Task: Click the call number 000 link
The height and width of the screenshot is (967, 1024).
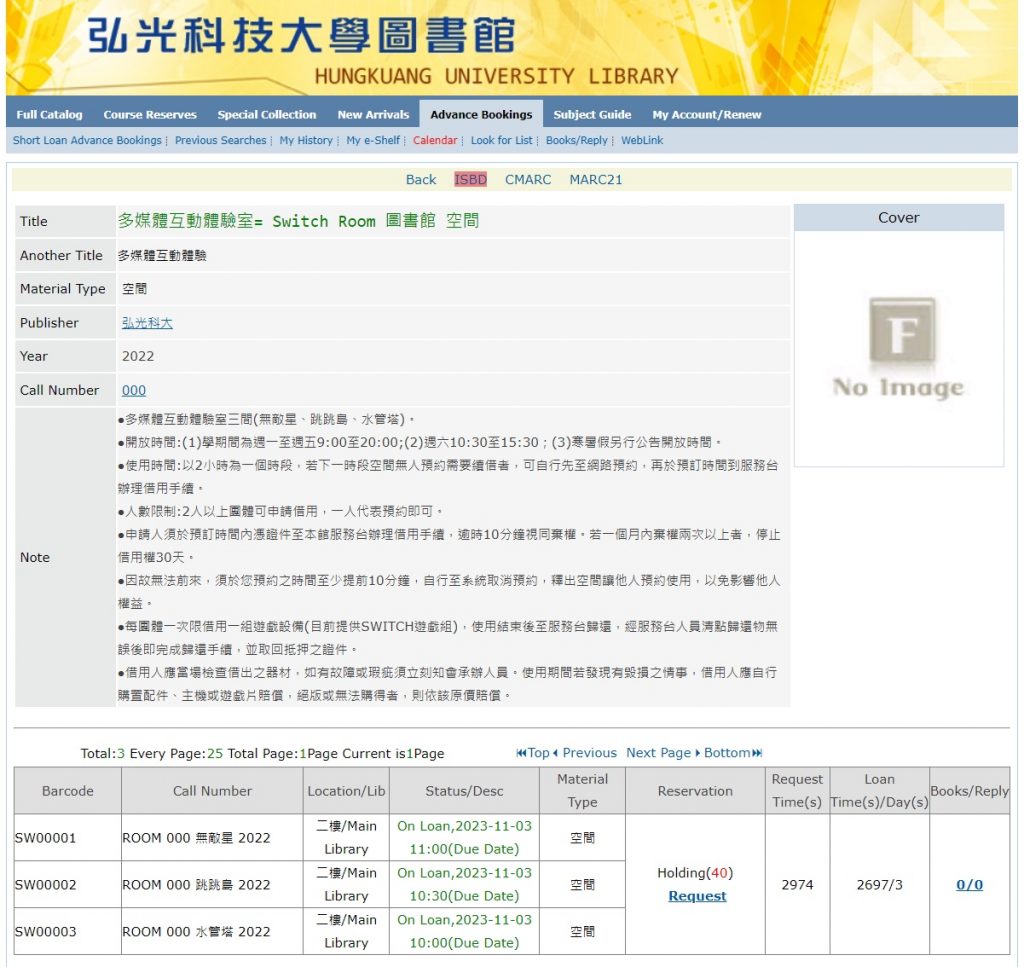Action: click(x=134, y=391)
